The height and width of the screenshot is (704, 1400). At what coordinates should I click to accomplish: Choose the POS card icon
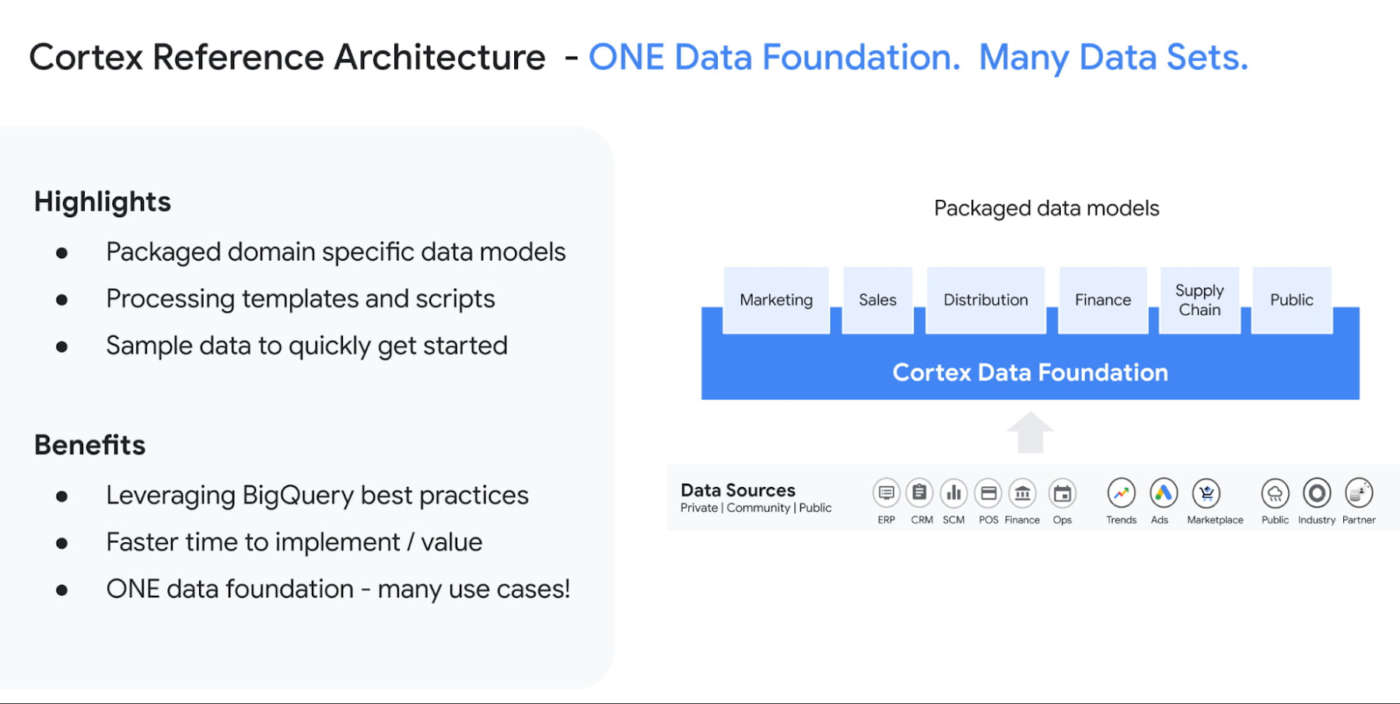[x=988, y=493]
